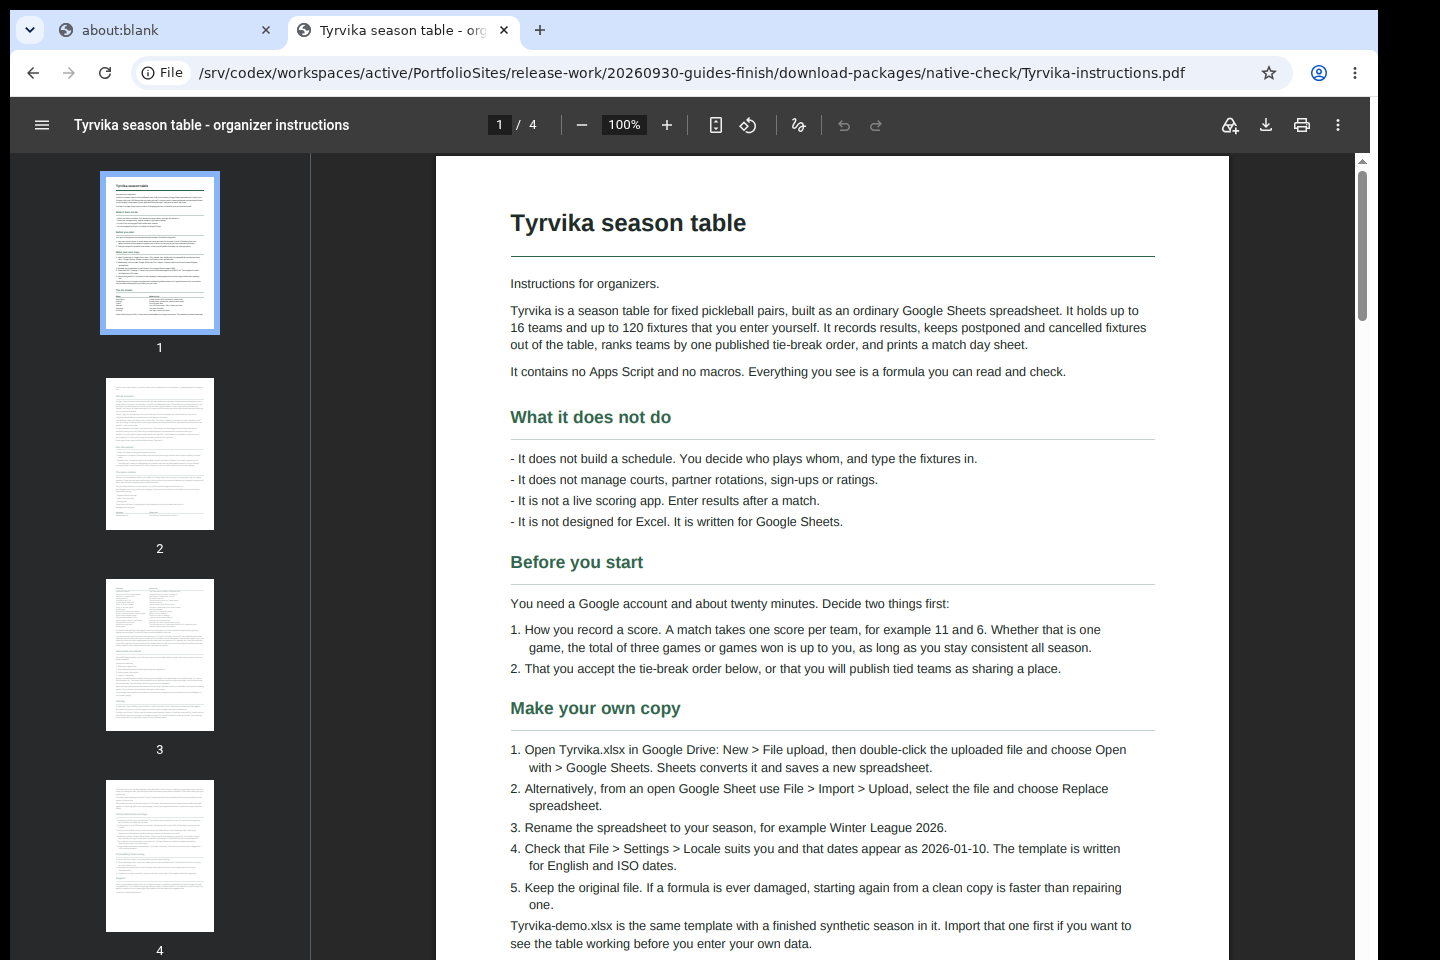1440x960 pixels.
Task: Click the 'Make your own copy' heading
Action: point(596,709)
